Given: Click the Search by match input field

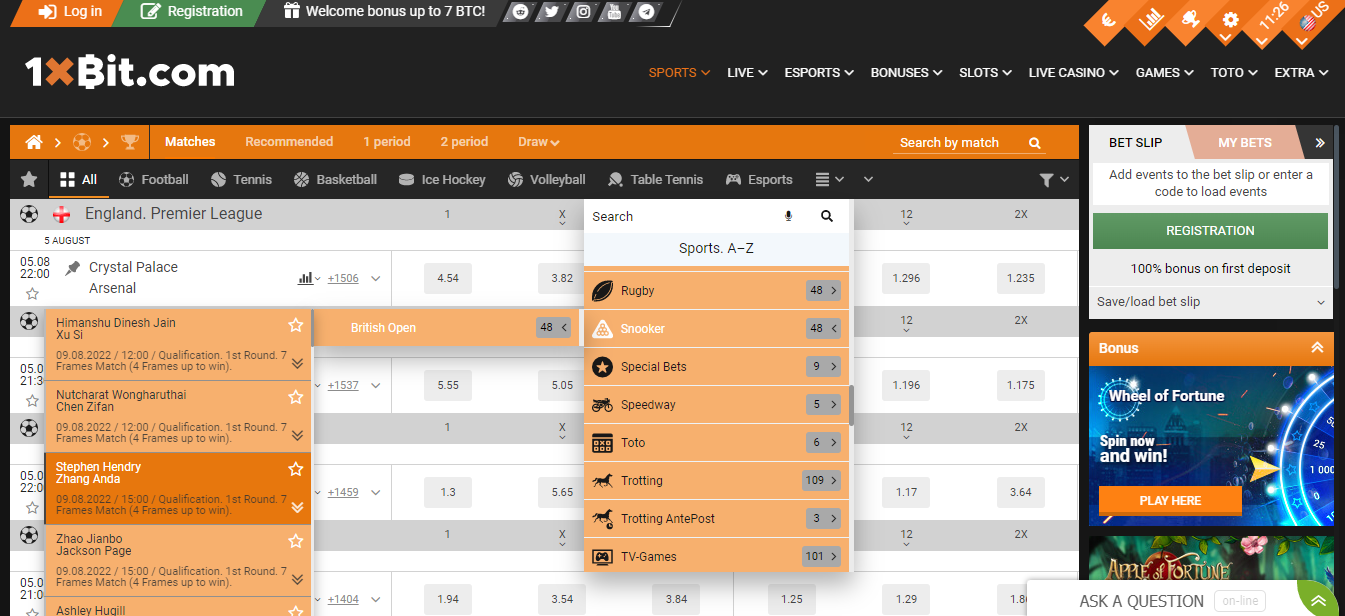Looking at the screenshot, I should (x=950, y=142).
